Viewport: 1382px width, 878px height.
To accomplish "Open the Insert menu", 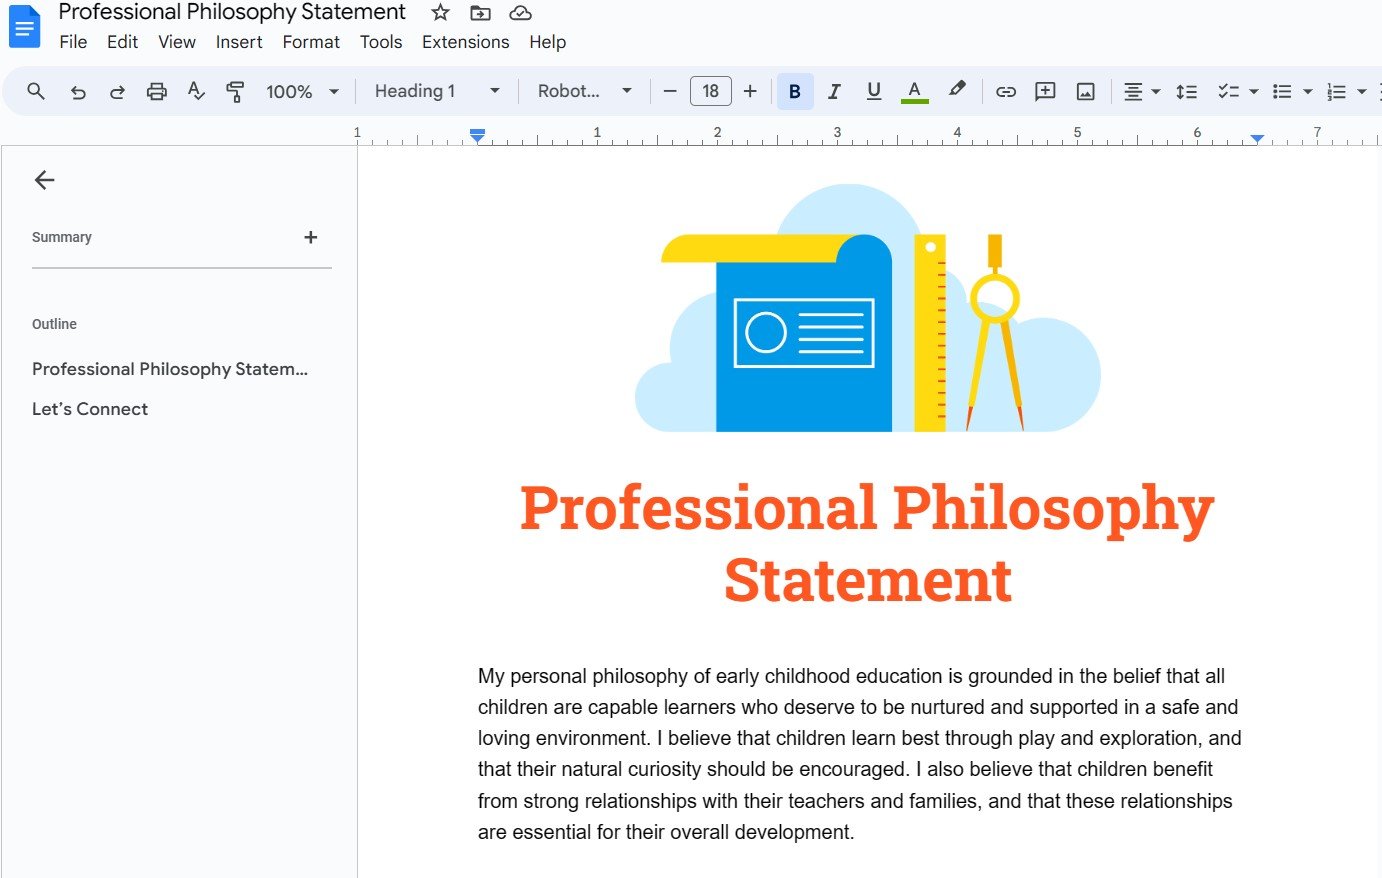I will pos(239,42).
